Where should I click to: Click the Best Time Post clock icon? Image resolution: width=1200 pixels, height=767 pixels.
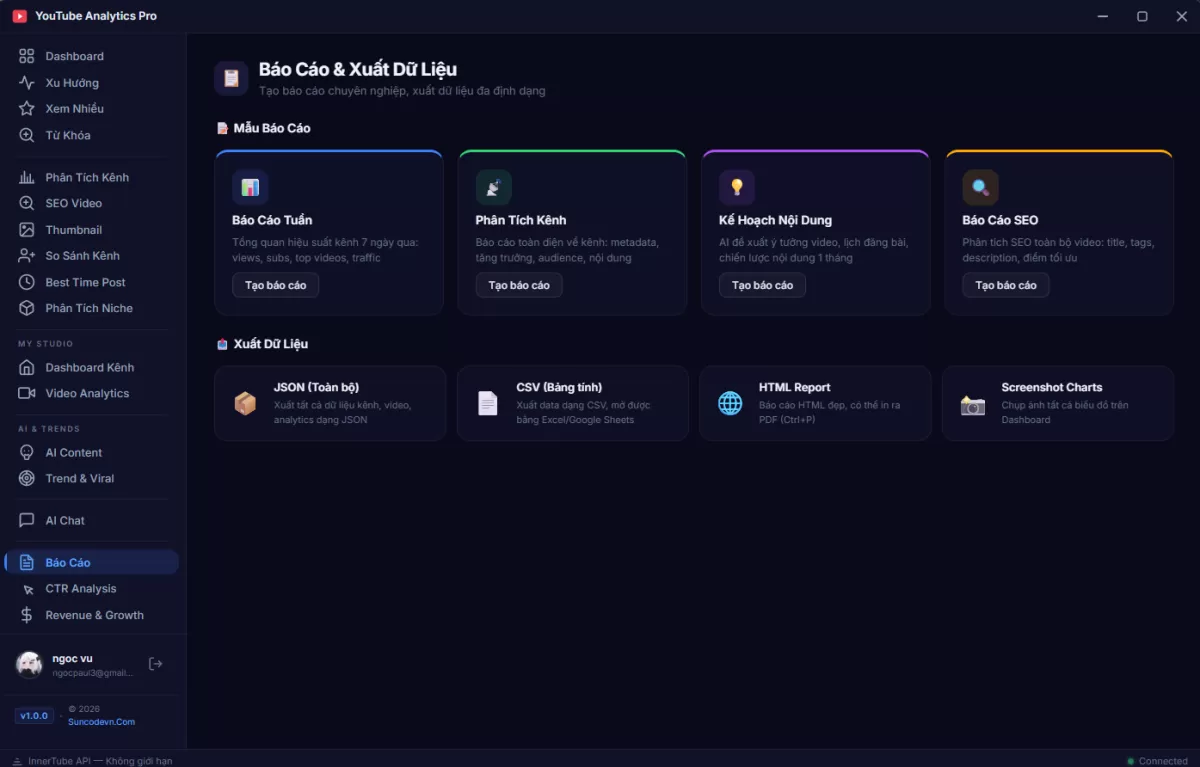pyautogui.click(x=27, y=281)
